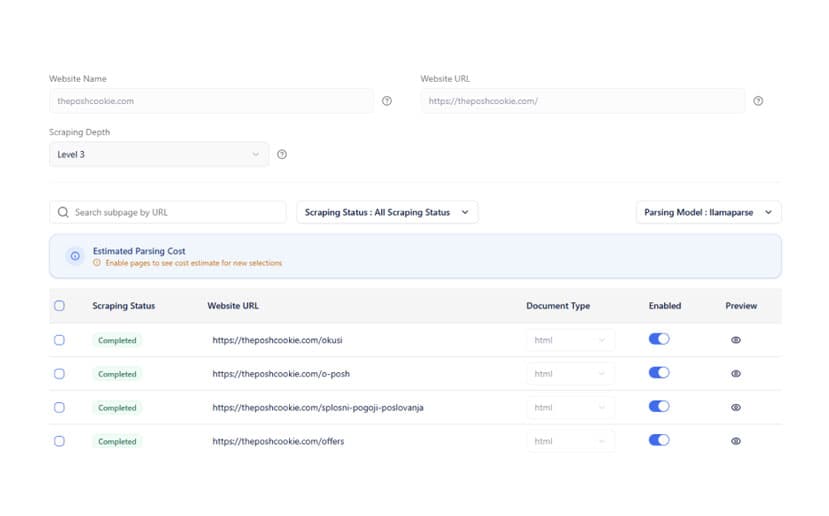Click the theposhcookie.com/o-posh URL

[280, 374]
